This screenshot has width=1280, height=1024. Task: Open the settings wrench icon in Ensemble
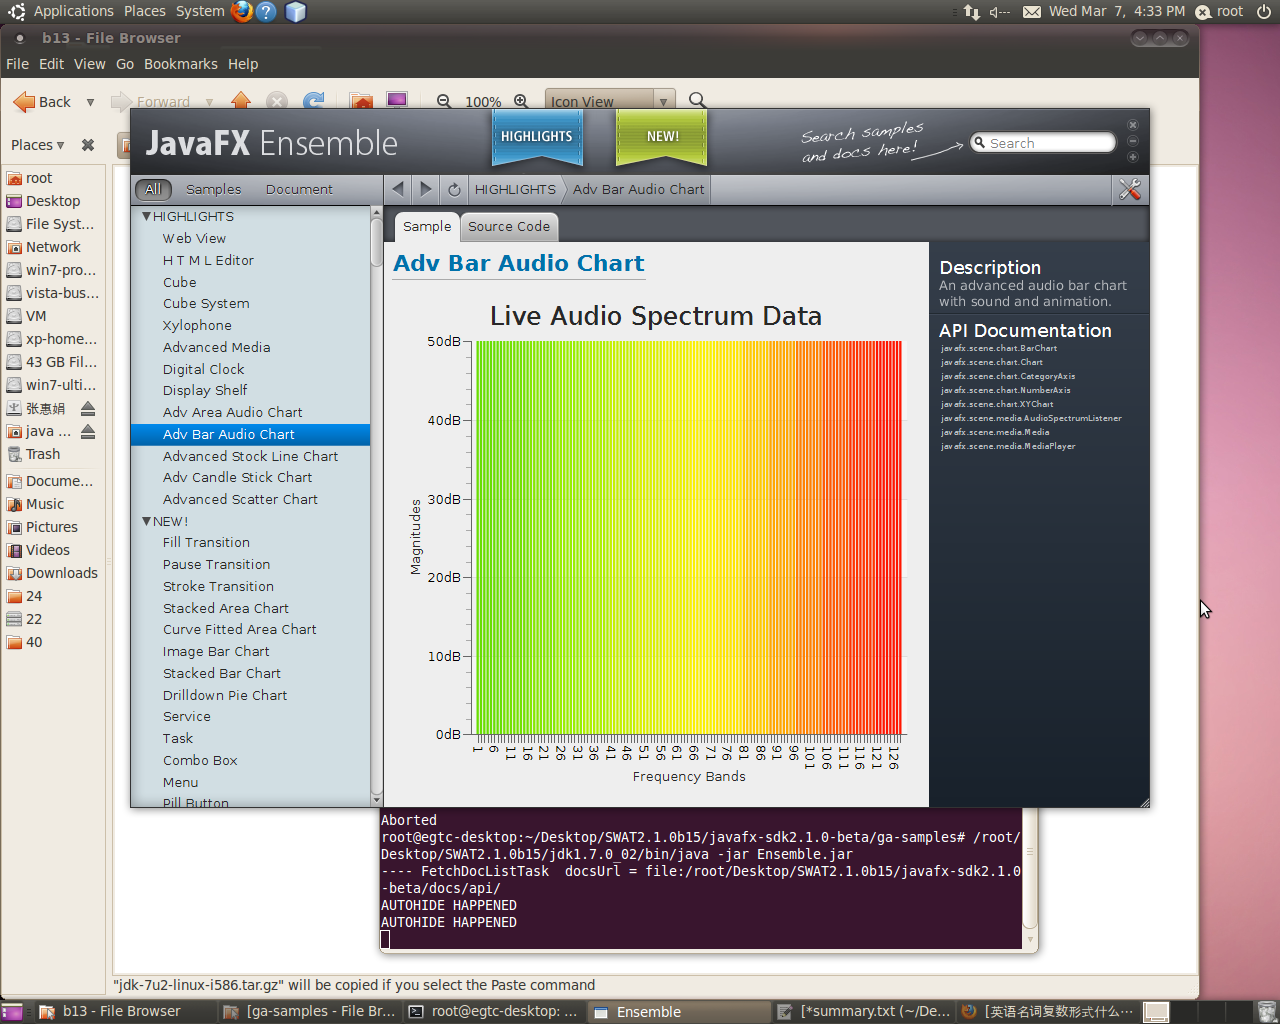coord(1130,189)
